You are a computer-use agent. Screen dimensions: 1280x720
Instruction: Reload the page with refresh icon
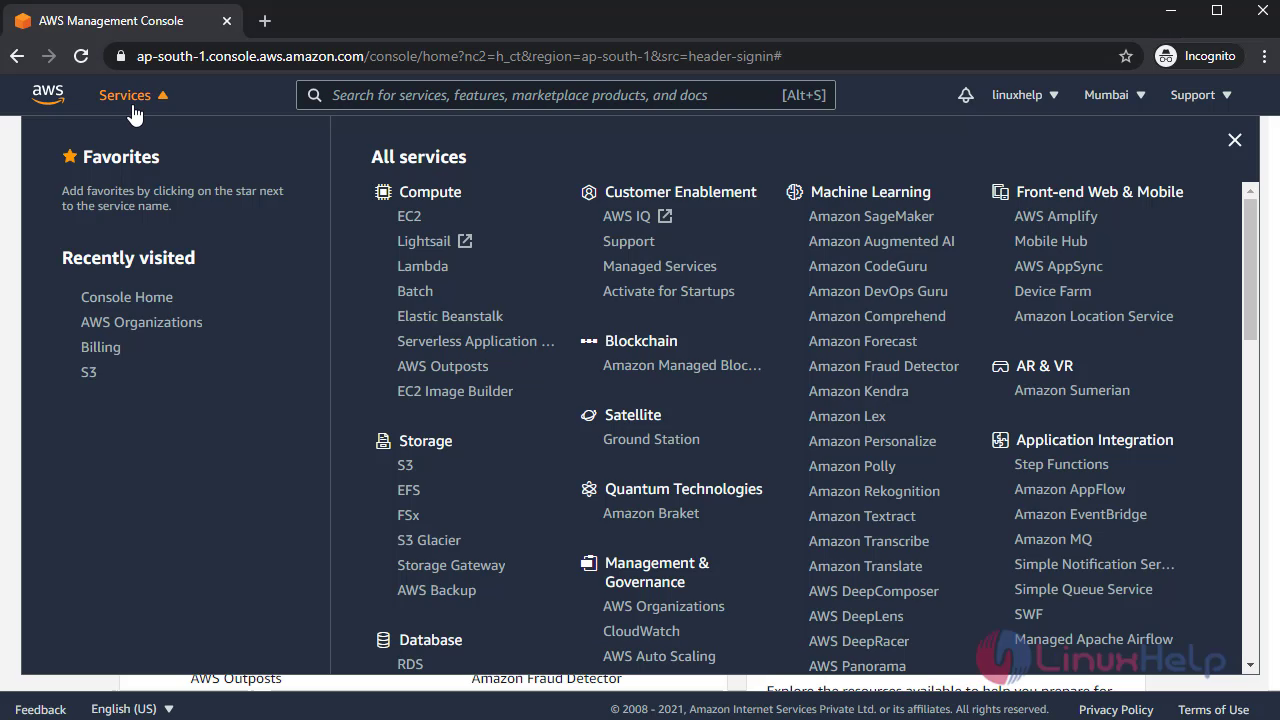(x=81, y=56)
